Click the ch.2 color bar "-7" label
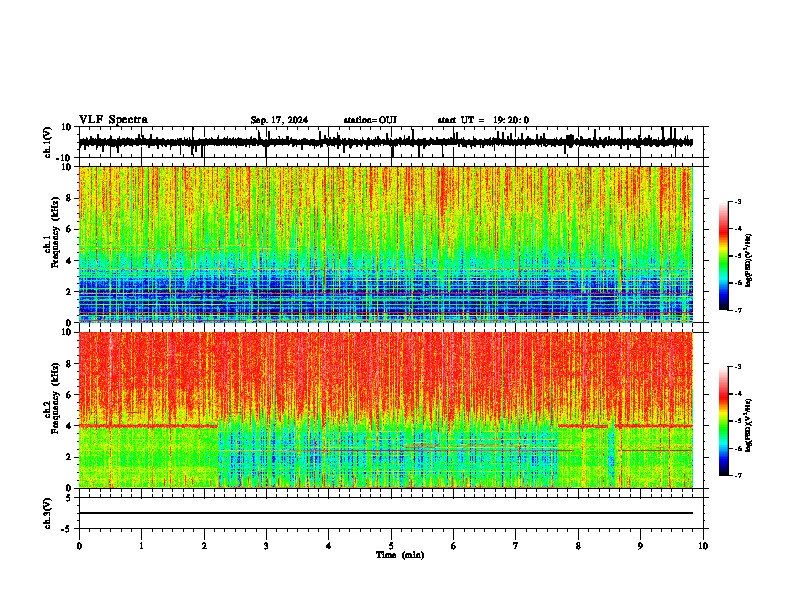The image size is (792, 612). [738, 475]
